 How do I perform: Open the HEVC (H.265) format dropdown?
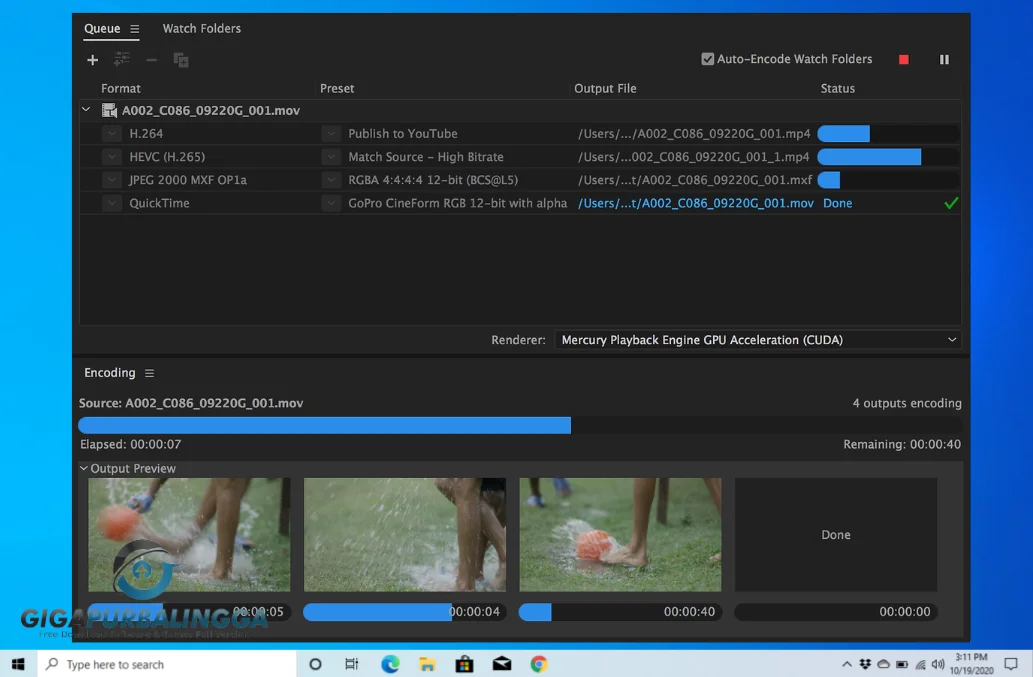(x=112, y=157)
